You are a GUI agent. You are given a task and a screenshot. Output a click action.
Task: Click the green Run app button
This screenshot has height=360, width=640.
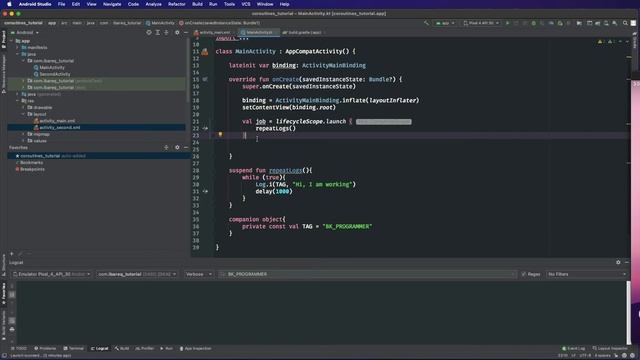pos(507,23)
